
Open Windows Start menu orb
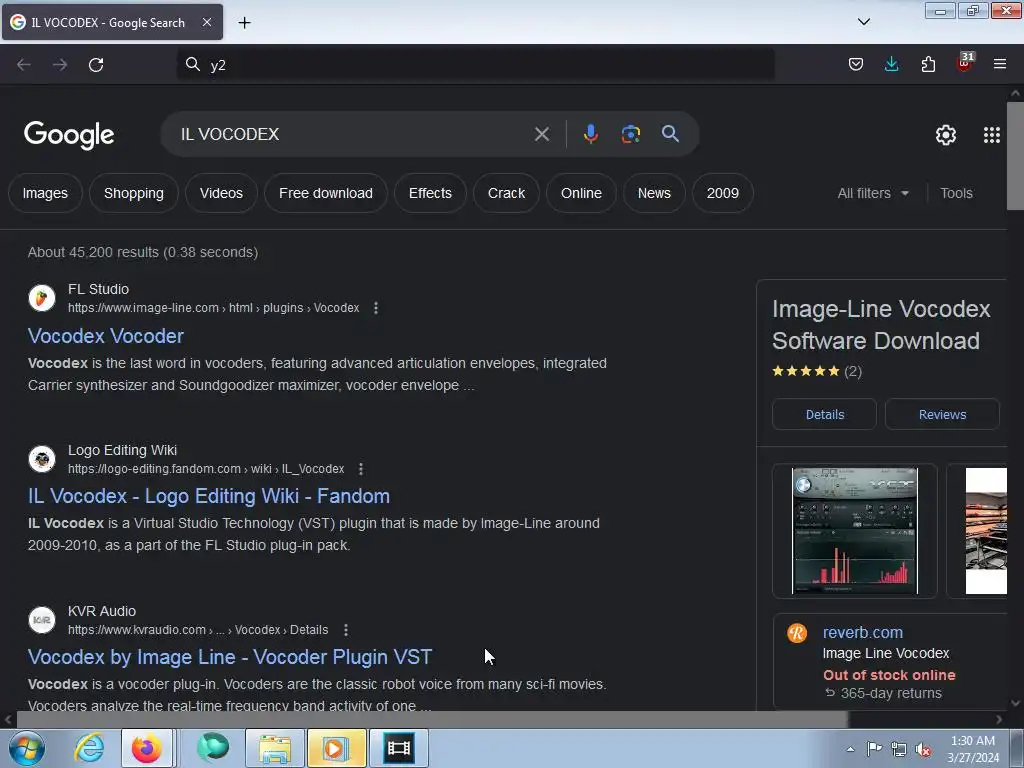pos(26,748)
